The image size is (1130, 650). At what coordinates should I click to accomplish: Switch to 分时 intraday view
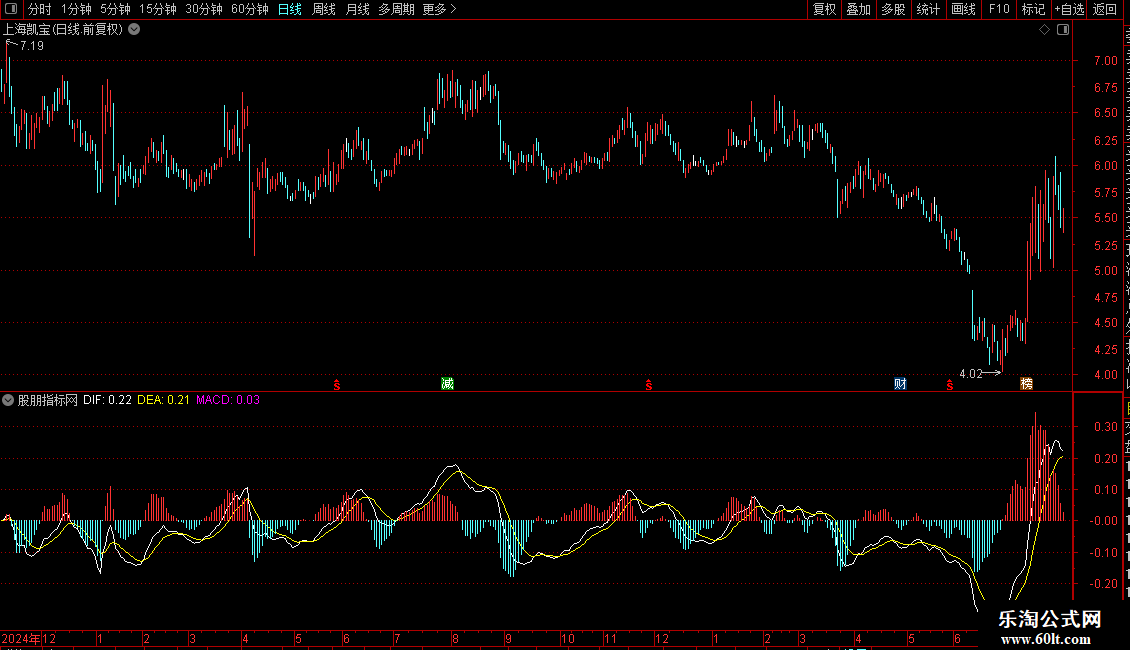coord(40,9)
